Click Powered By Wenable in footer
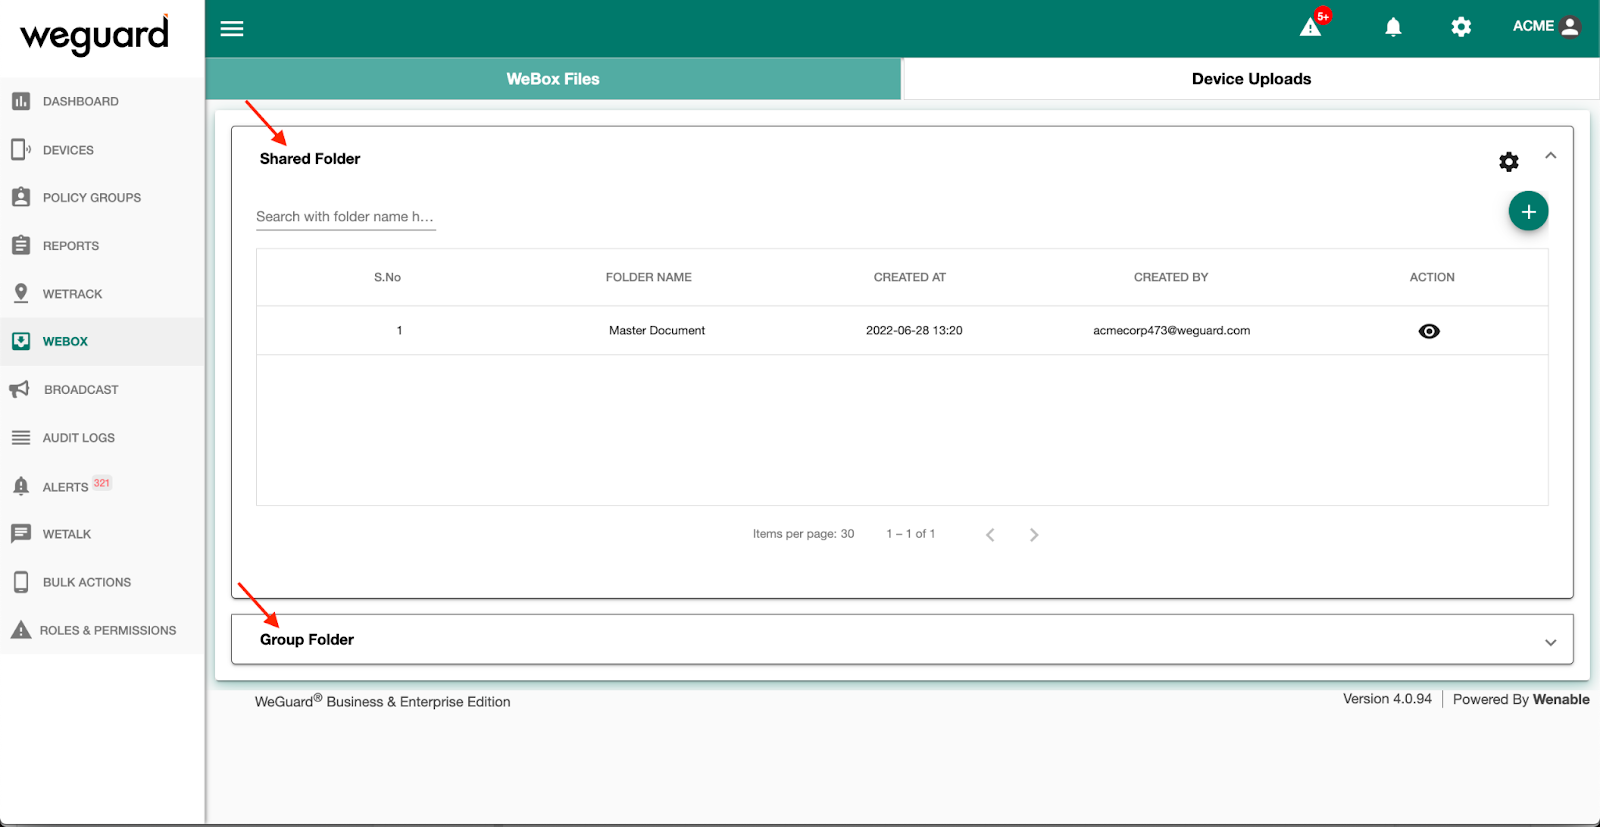Image resolution: width=1600 pixels, height=827 pixels. 1521,699
